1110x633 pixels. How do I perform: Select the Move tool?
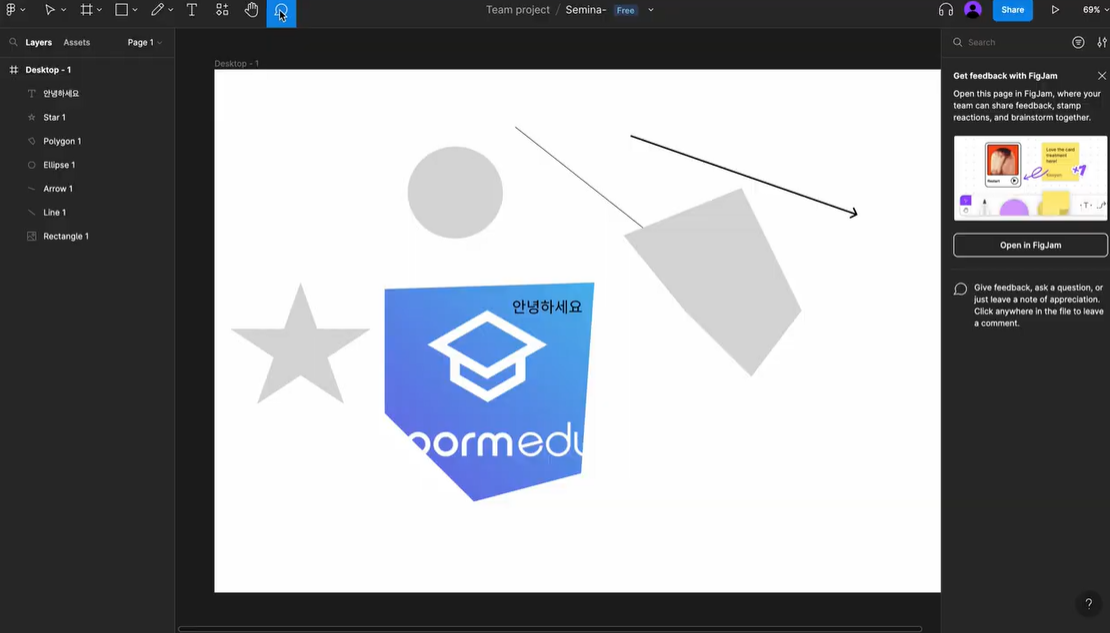[50, 10]
